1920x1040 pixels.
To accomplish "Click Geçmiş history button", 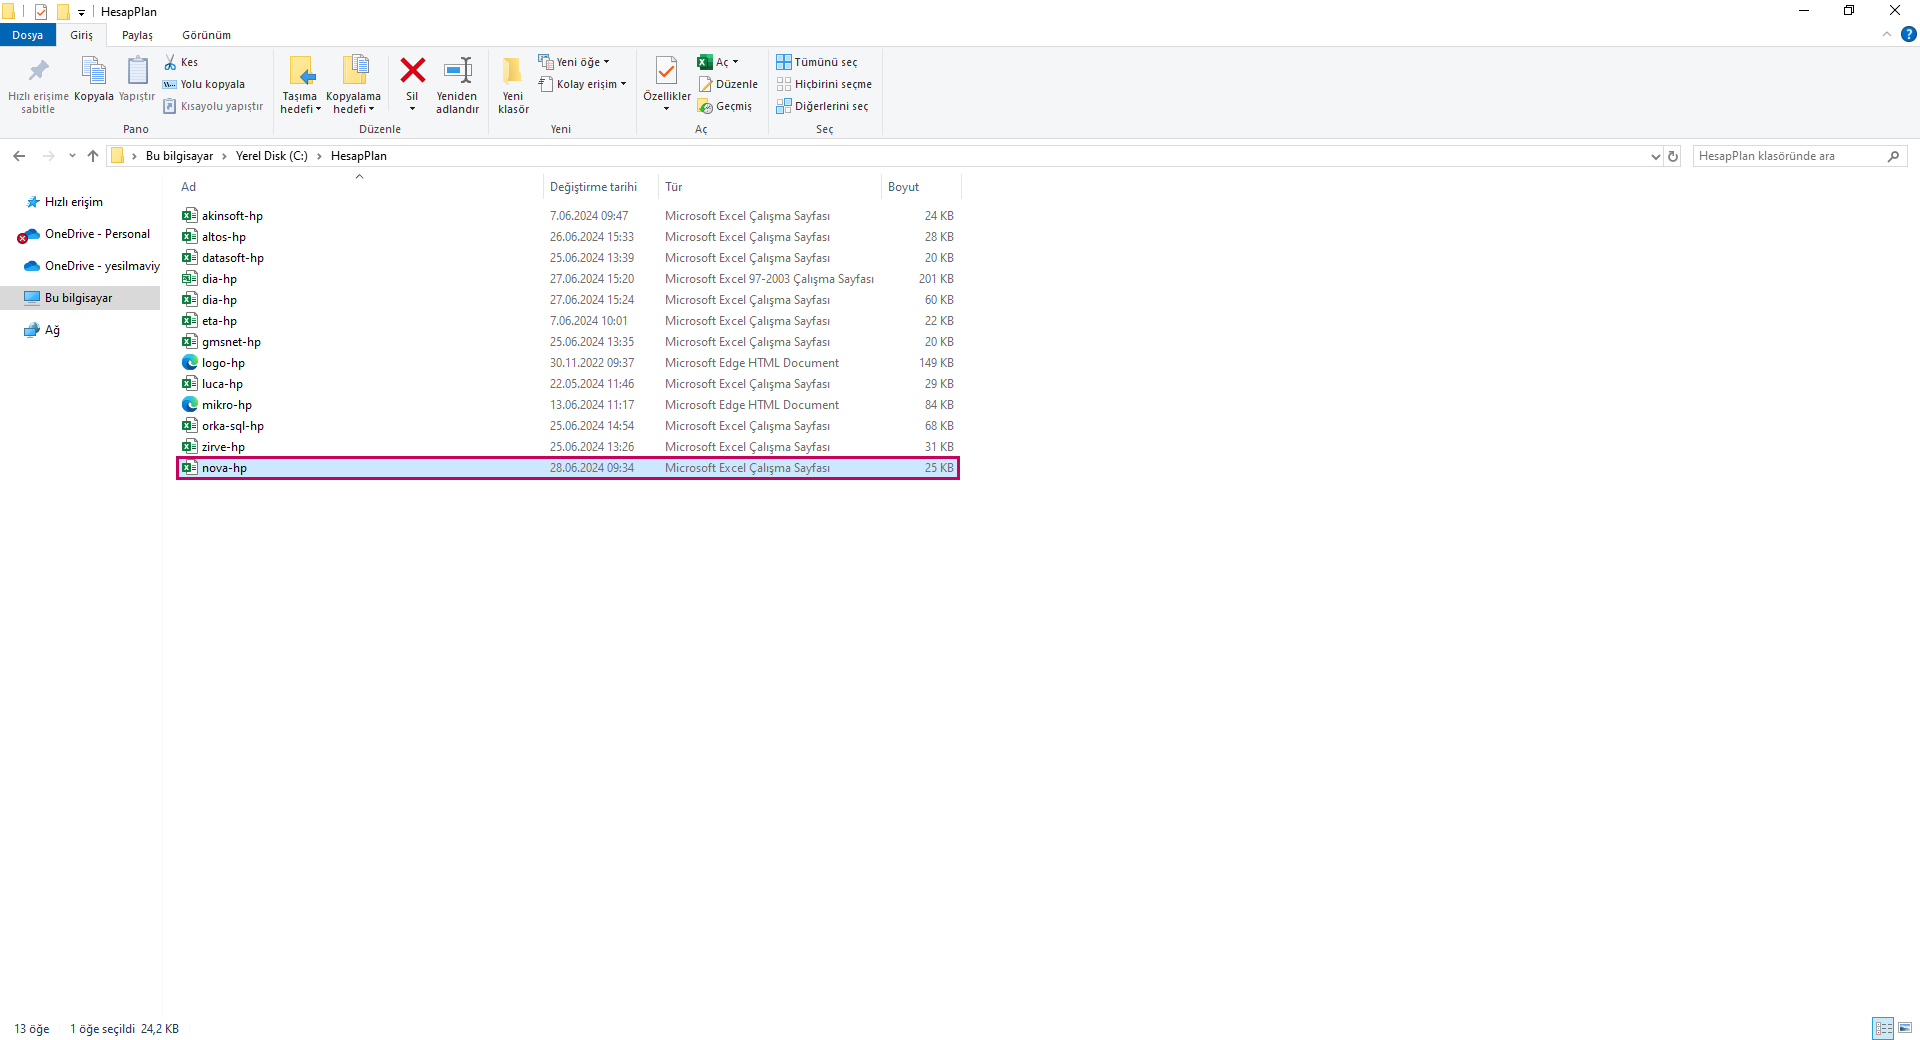I will pos(725,106).
